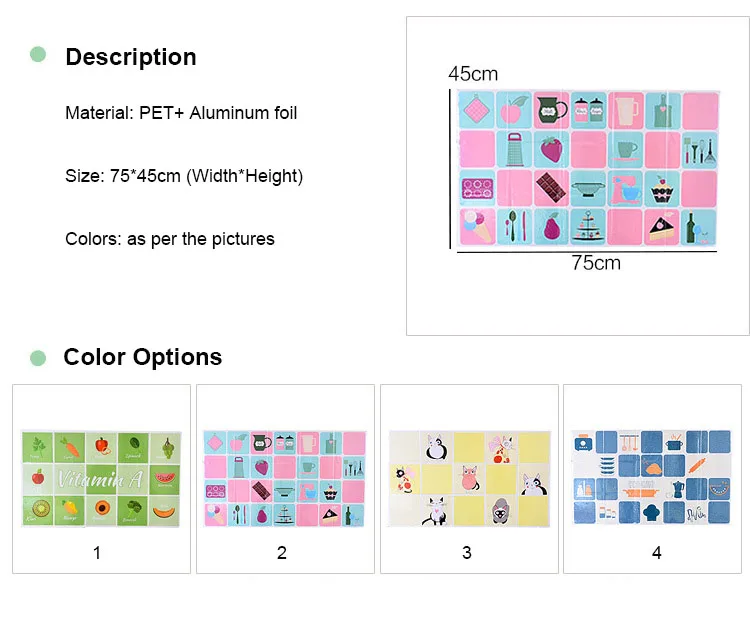The width and height of the screenshot is (750, 617).
Task: Pick the yellow cat pattern option 3
Action: click(x=469, y=479)
